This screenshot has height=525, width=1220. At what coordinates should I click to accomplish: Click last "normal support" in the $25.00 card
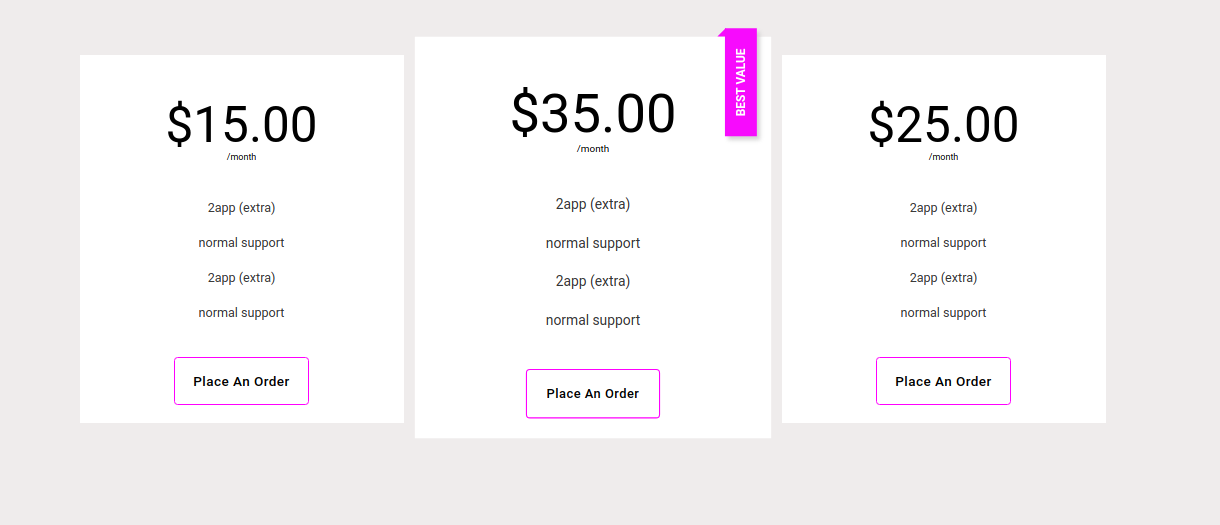click(943, 313)
